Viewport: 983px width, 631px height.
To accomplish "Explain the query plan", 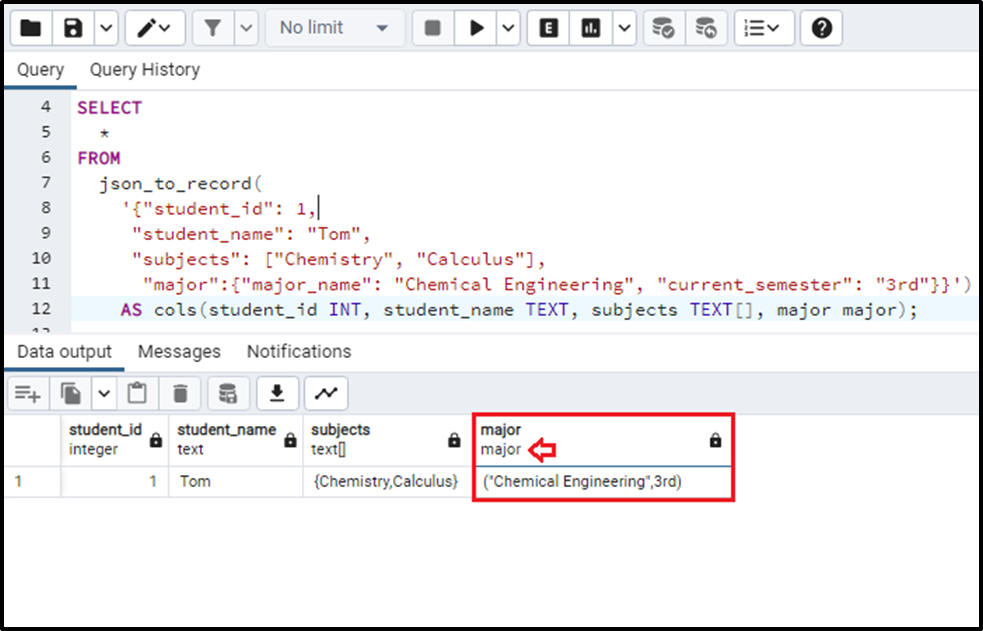I will click(547, 27).
